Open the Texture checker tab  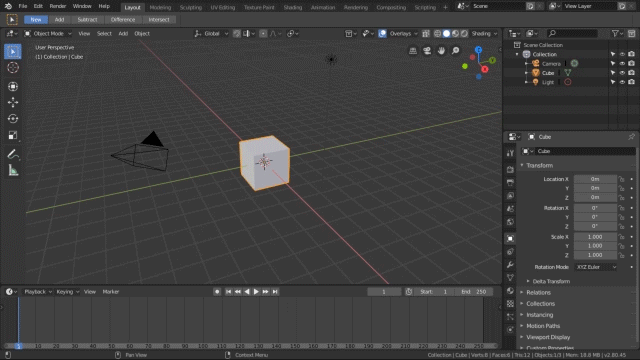click(x=510, y=304)
